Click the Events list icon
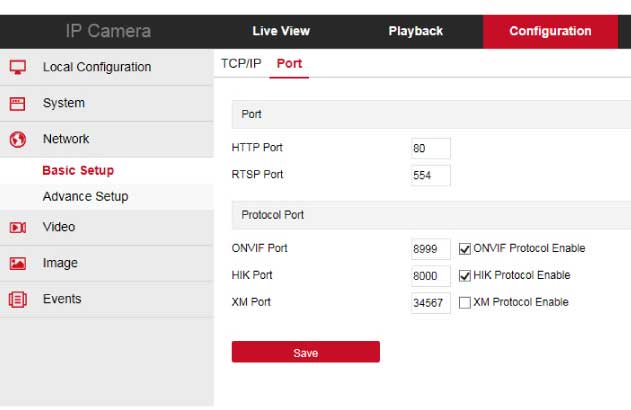 click(17, 299)
